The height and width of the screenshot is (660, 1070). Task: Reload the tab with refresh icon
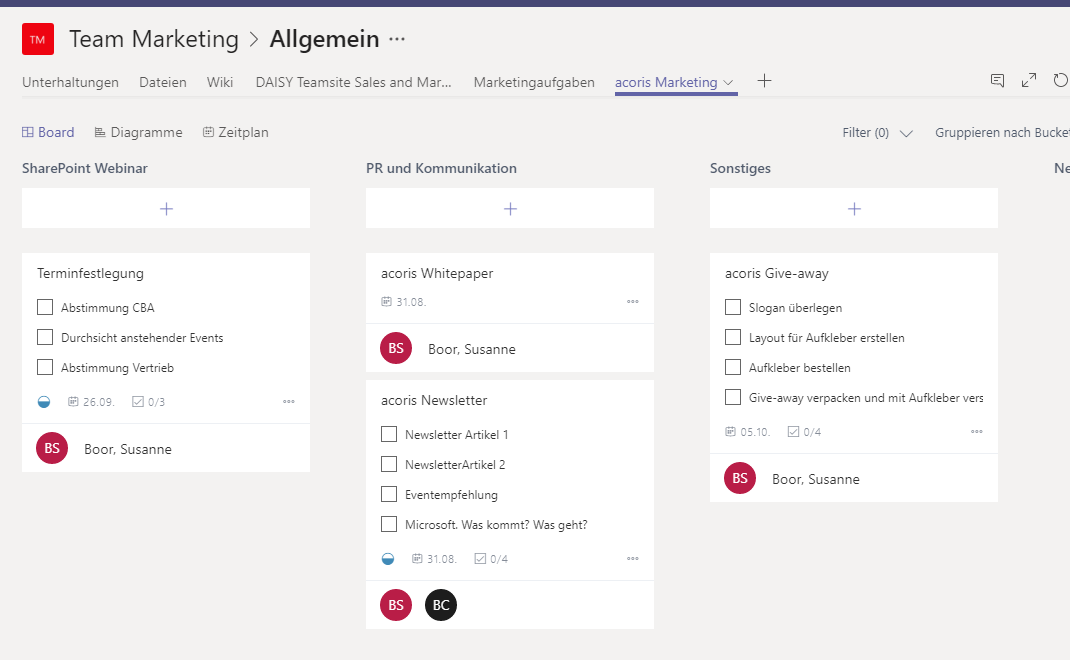(1060, 81)
